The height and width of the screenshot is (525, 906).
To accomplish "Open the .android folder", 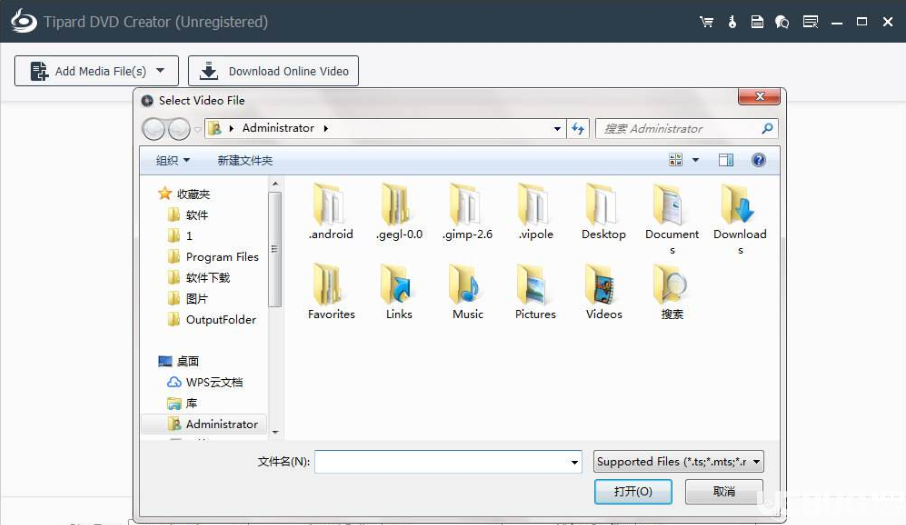I will pos(331,211).
